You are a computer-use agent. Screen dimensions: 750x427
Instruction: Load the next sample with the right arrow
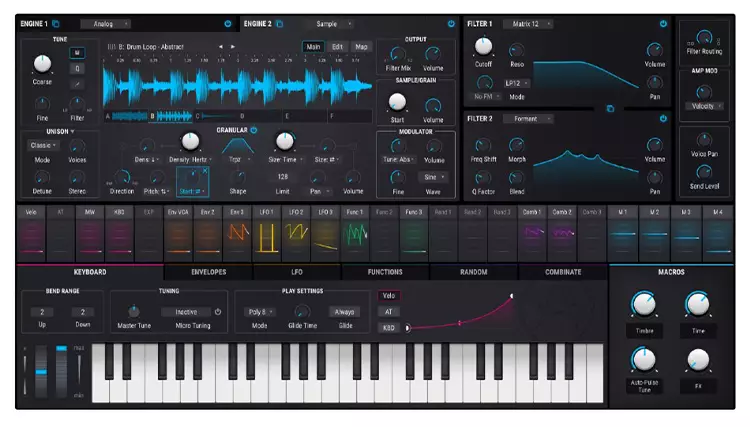(233, 47)
